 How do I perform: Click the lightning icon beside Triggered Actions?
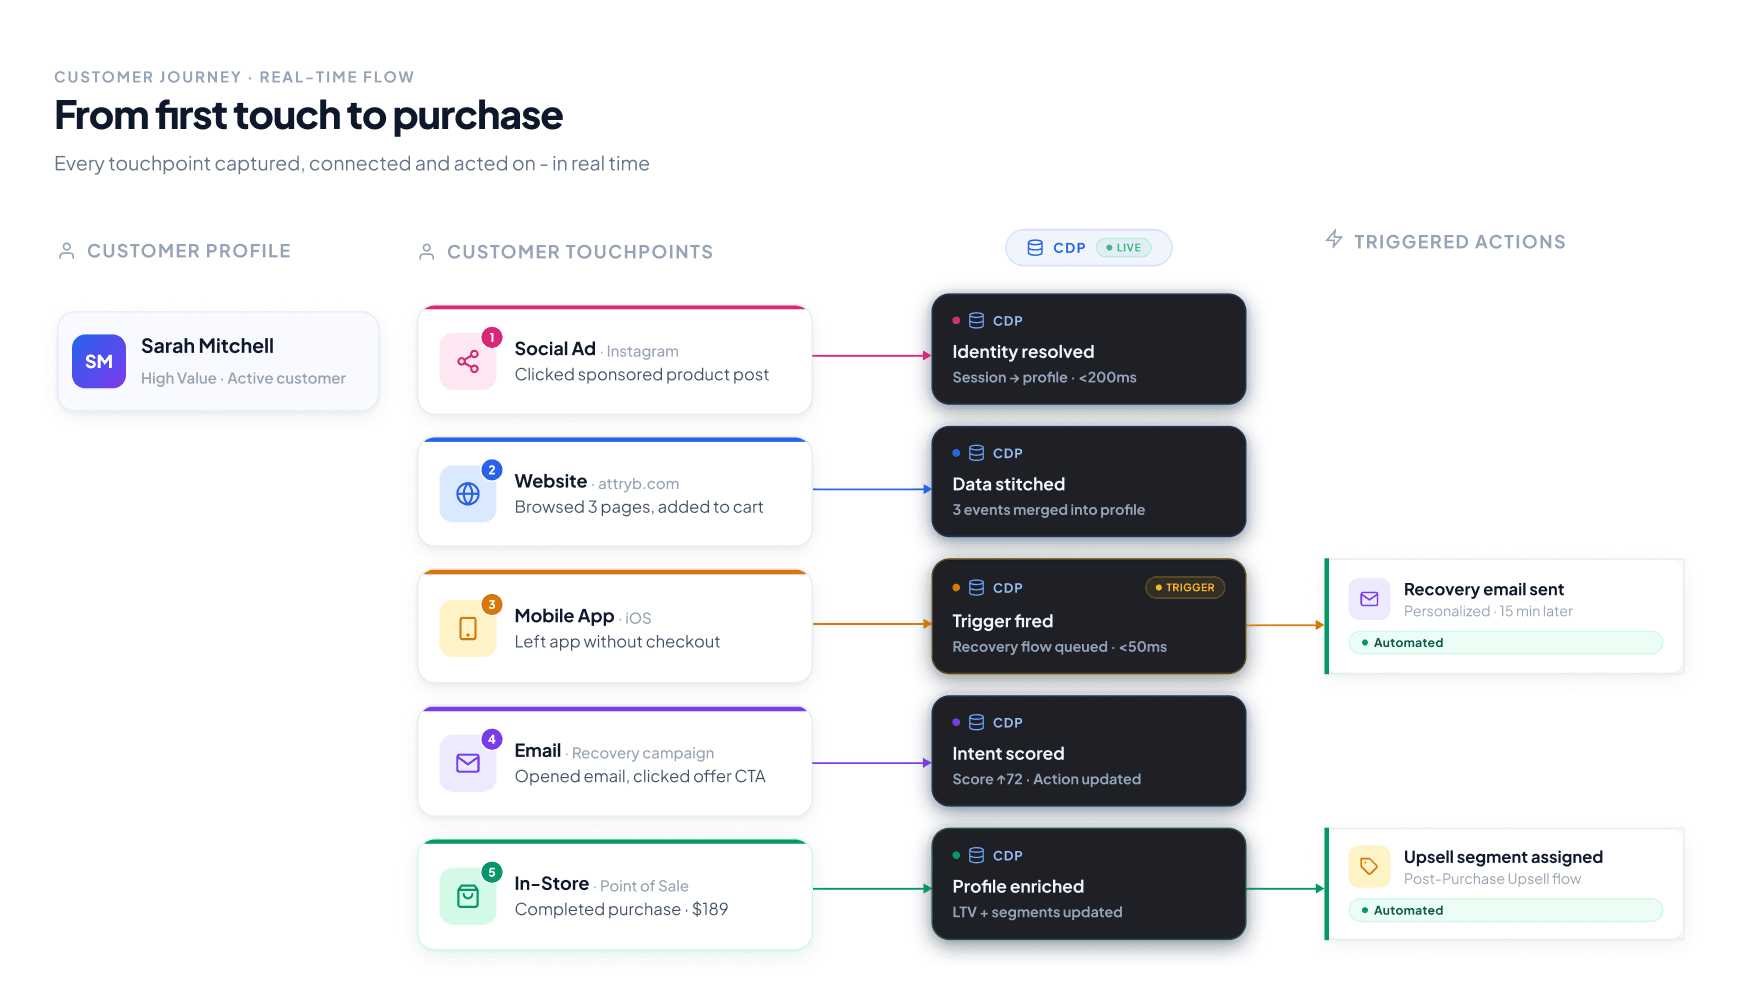point(1334,239)
